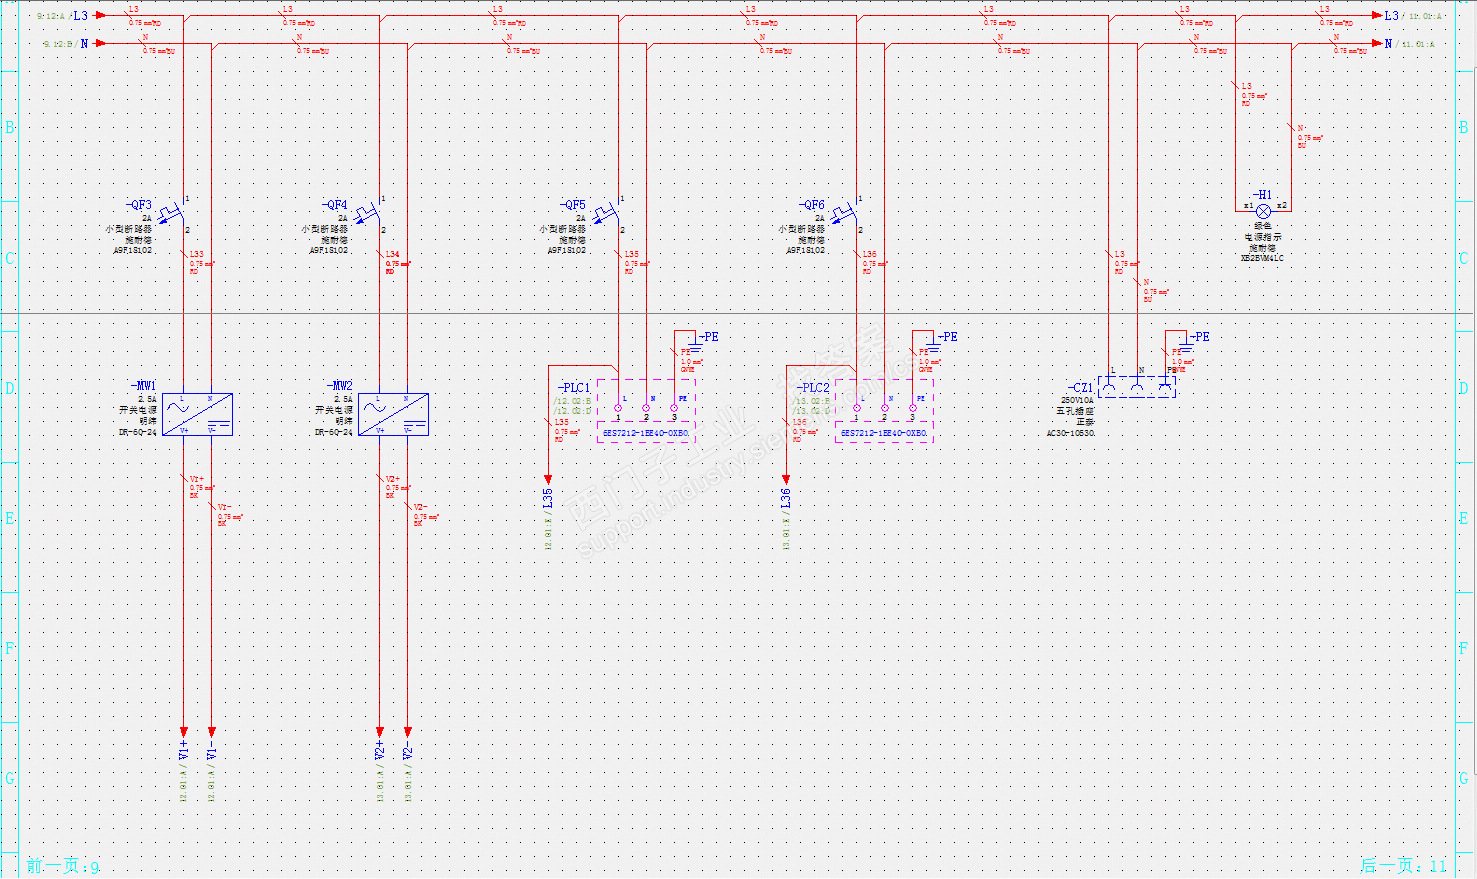
Task: Select the QF3 circuit breaker symbol
Action: click(x=175, y=214)
